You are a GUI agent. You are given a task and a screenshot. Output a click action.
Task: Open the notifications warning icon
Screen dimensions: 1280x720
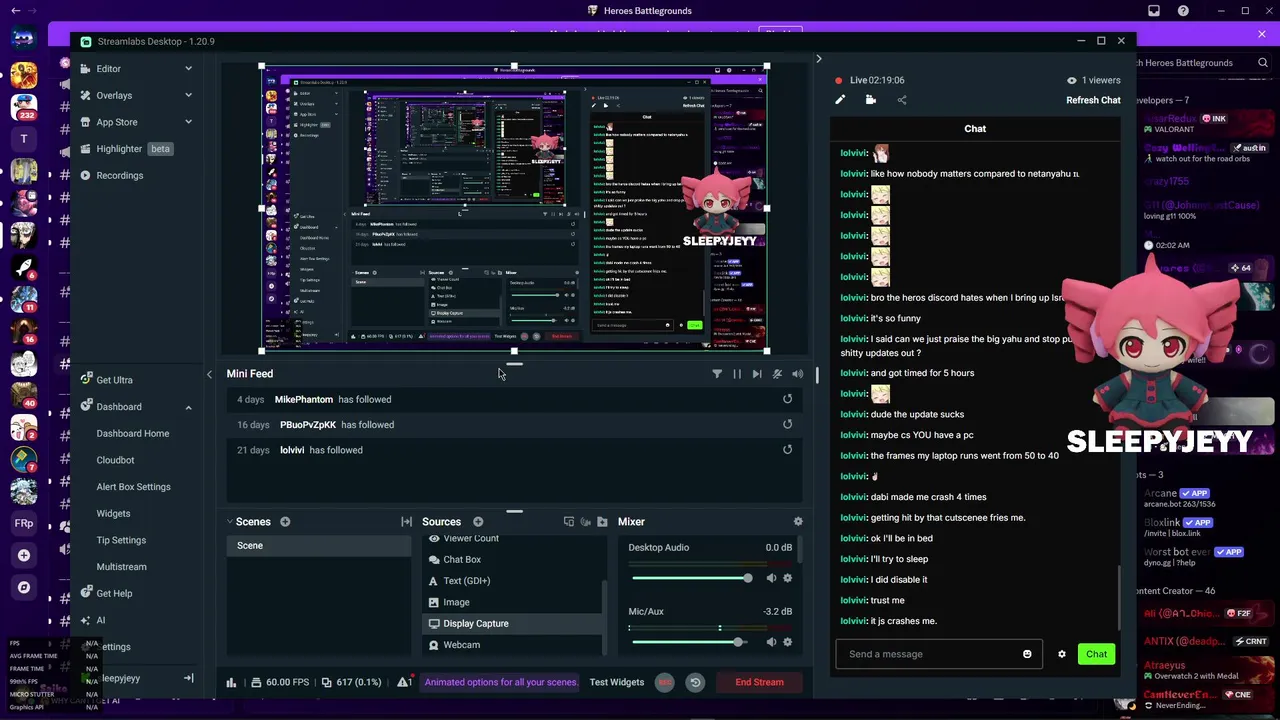tap(404, 682)
